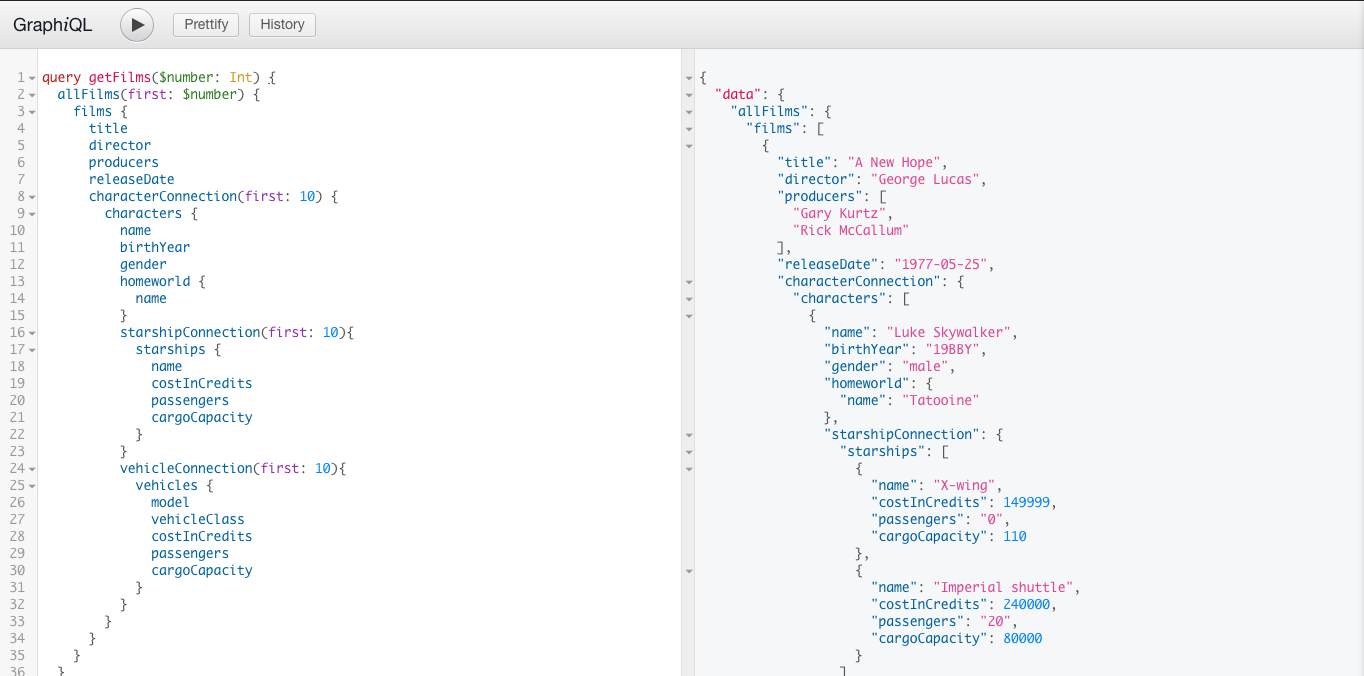The image size is (1364, 676).
Task: Collapse vehicleConnection block on line 24
Action: coord(32,468)
